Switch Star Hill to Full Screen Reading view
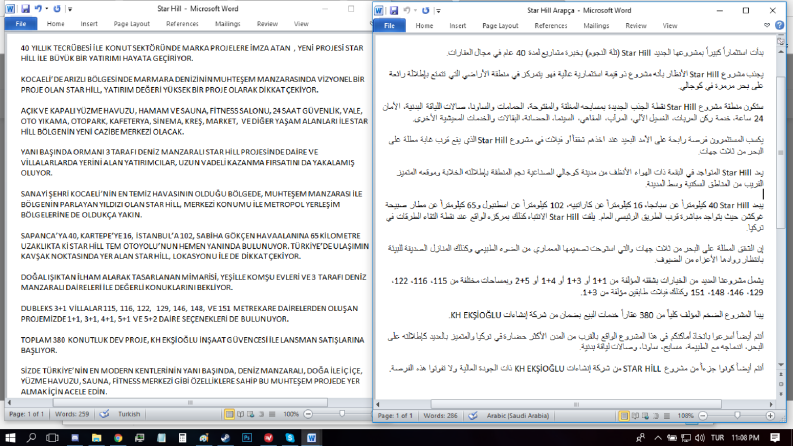Viewport: 793px width, 446px height. (x=241, y=414)
